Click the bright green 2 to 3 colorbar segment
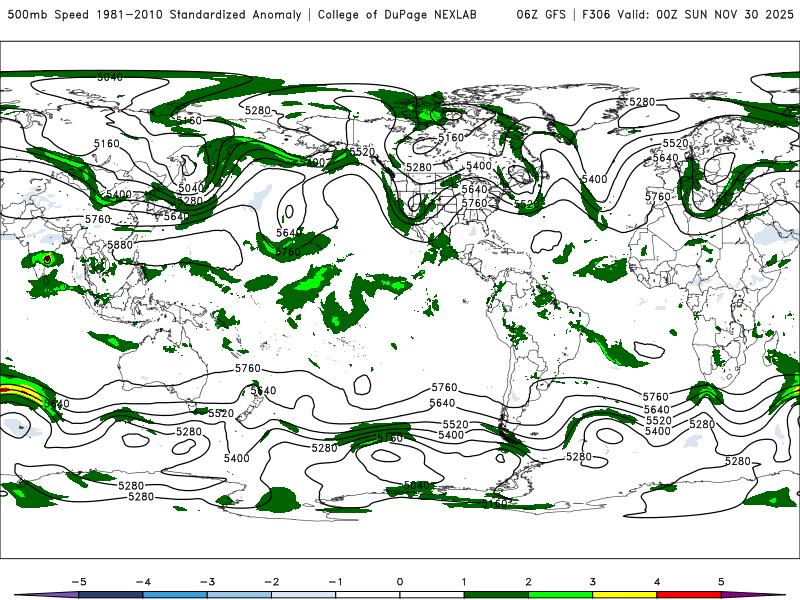 (560, 595)
